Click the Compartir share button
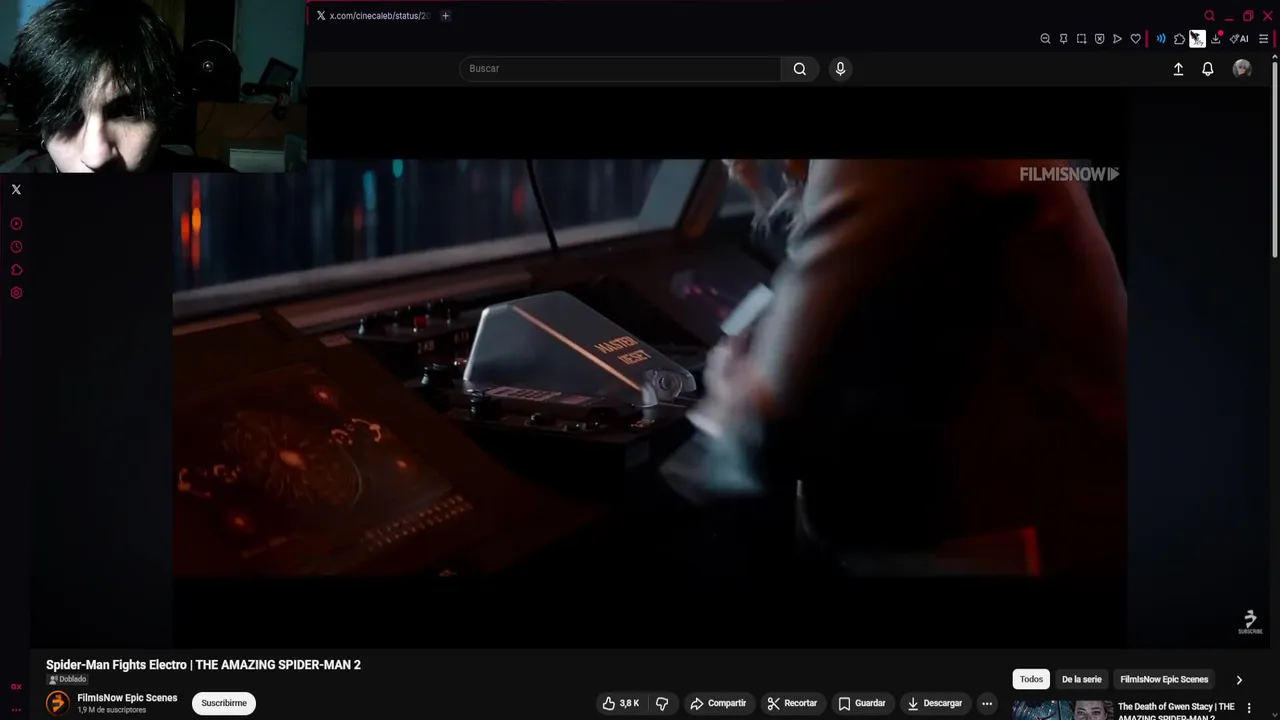This screenshot has height=720, width=1280. pyautogui.click(x=718, y=703)
